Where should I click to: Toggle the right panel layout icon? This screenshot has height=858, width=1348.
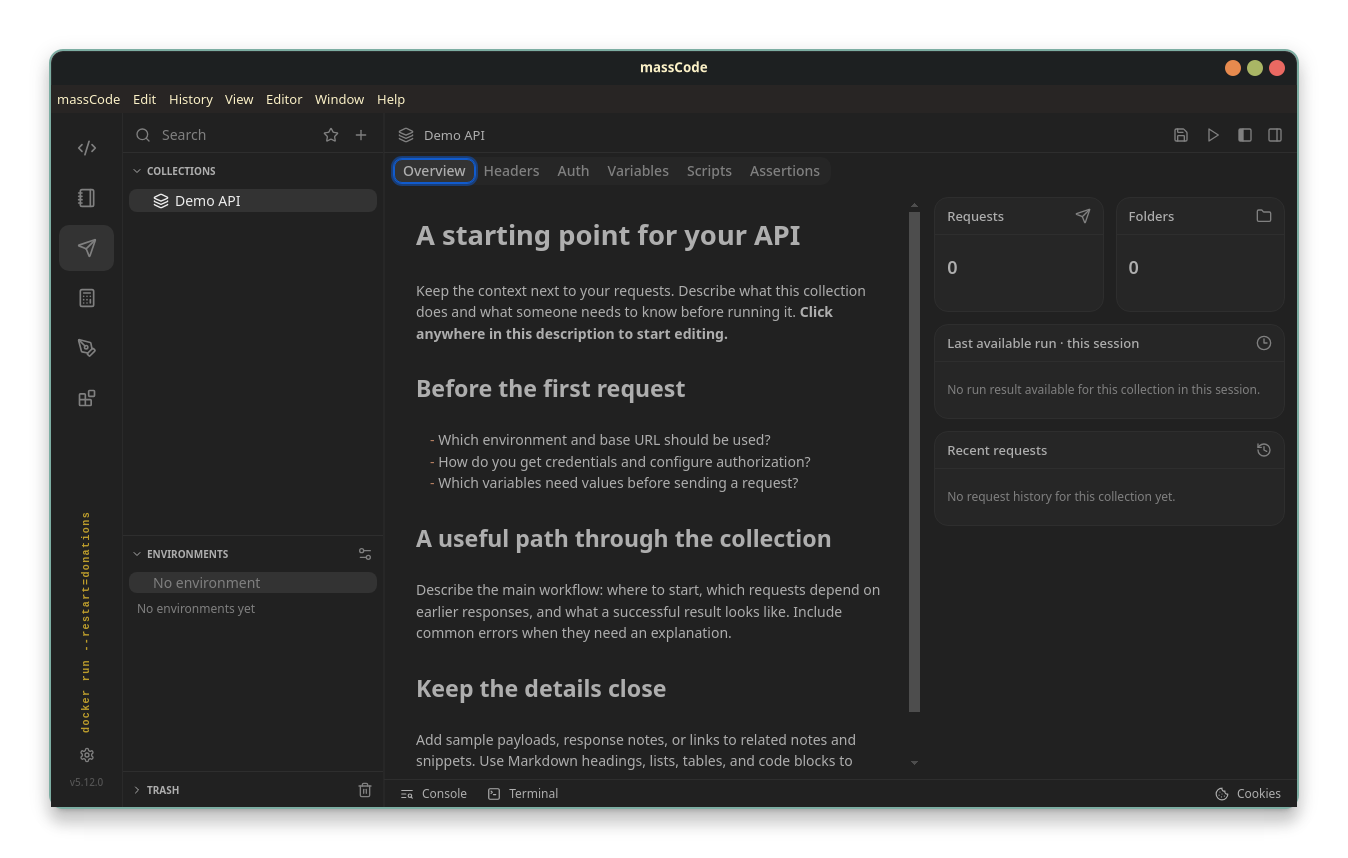point(1275,135)
